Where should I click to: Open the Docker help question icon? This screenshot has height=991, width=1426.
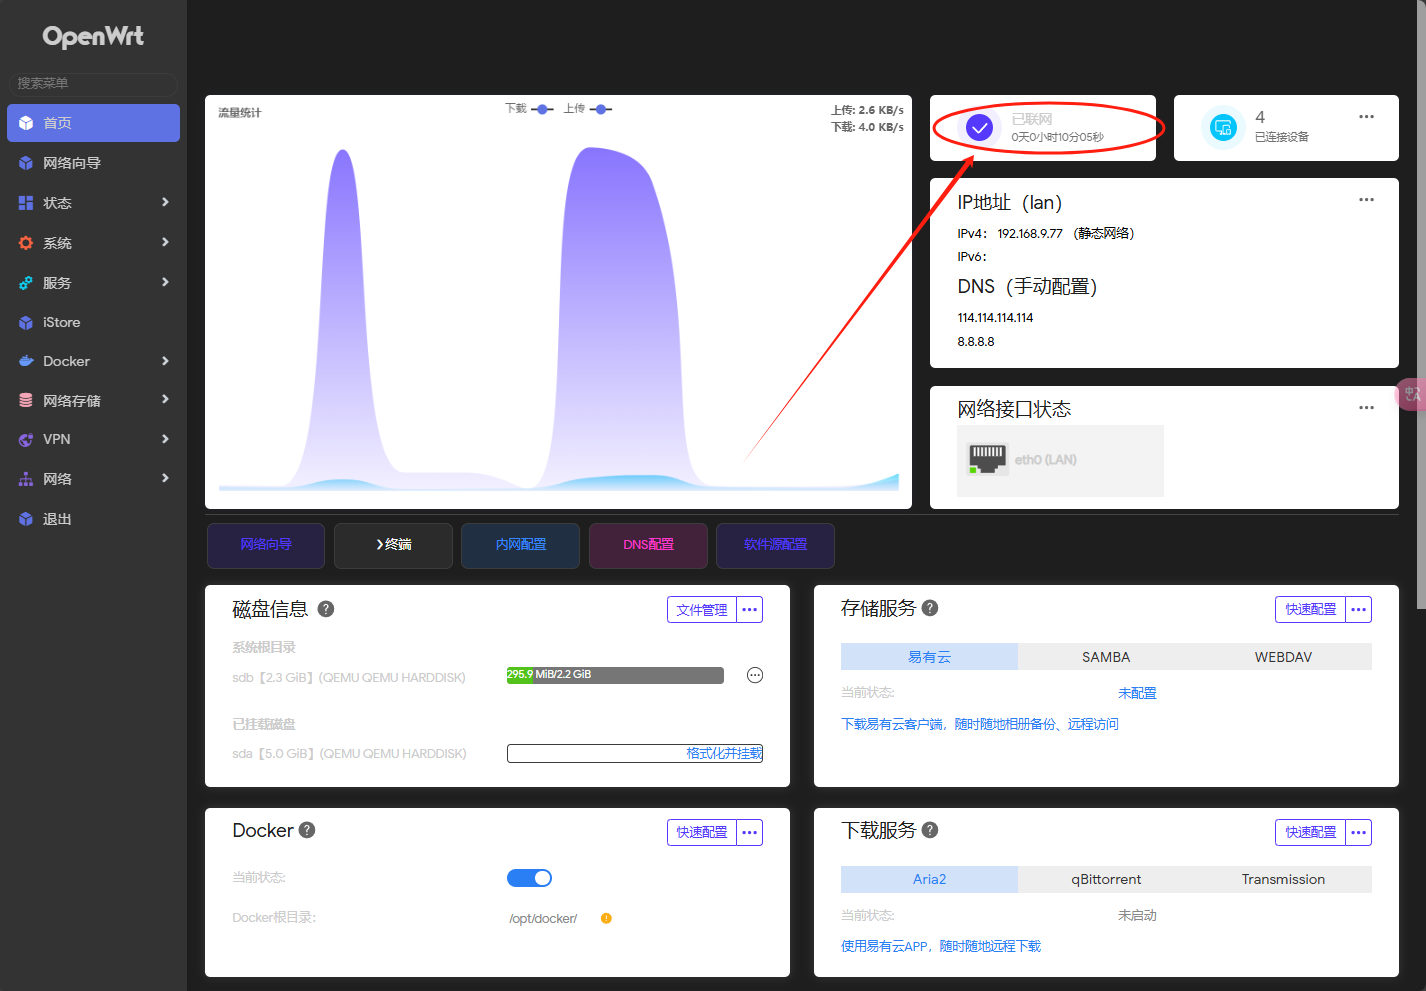tap(307, 829)
